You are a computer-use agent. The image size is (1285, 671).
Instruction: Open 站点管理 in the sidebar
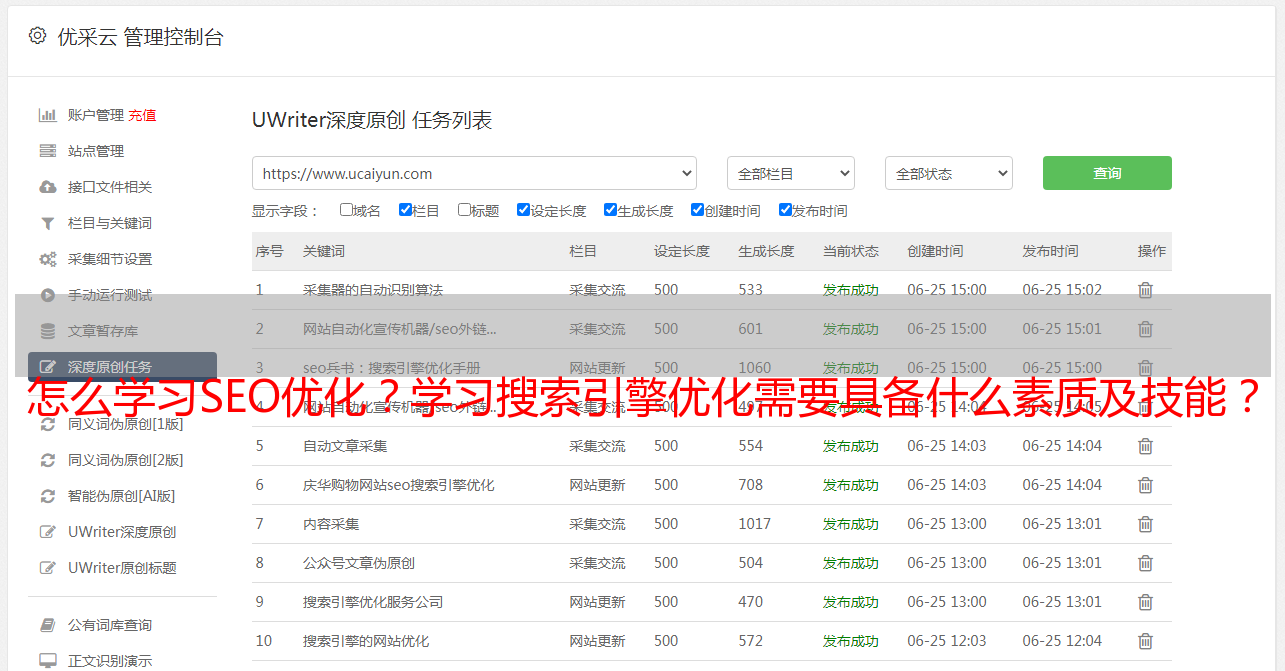[96, 151]
